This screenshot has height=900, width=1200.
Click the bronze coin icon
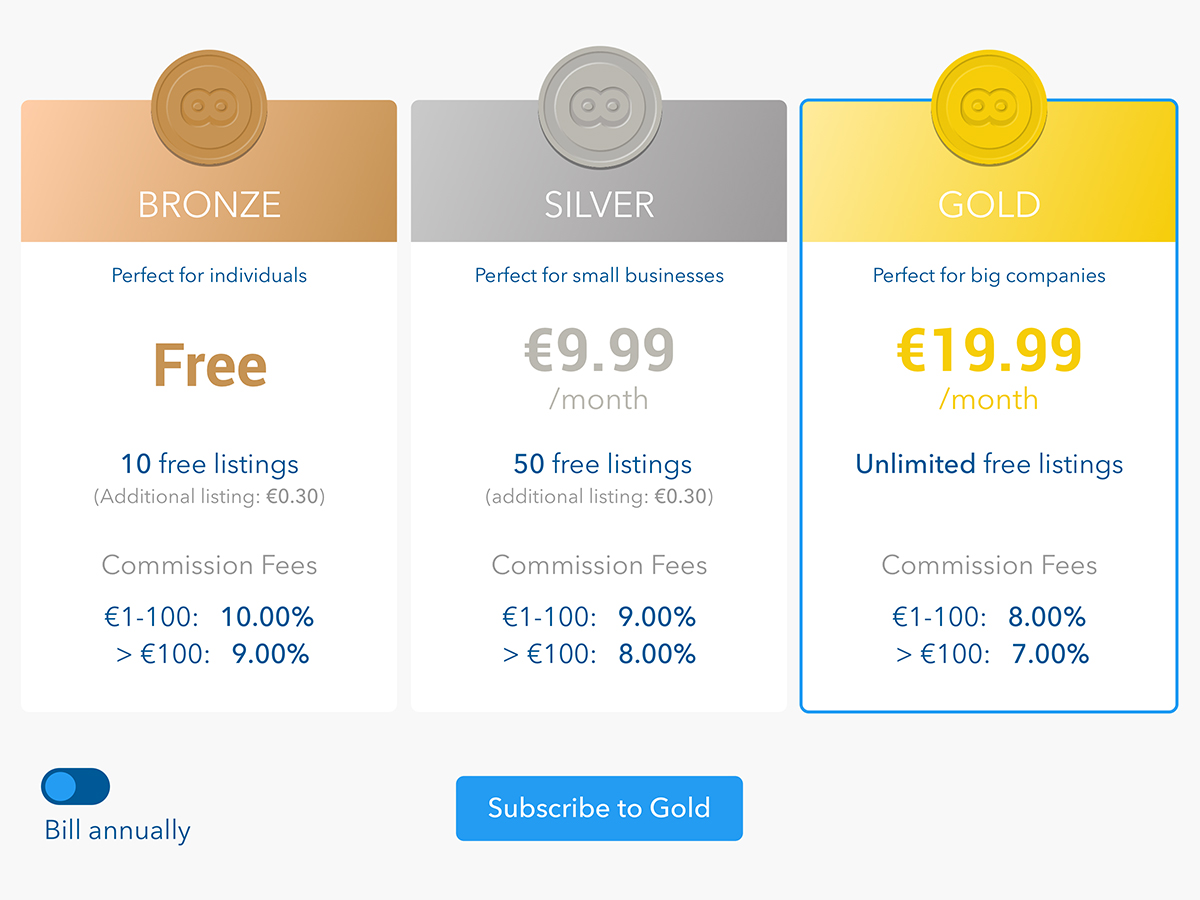pos(209,106)
